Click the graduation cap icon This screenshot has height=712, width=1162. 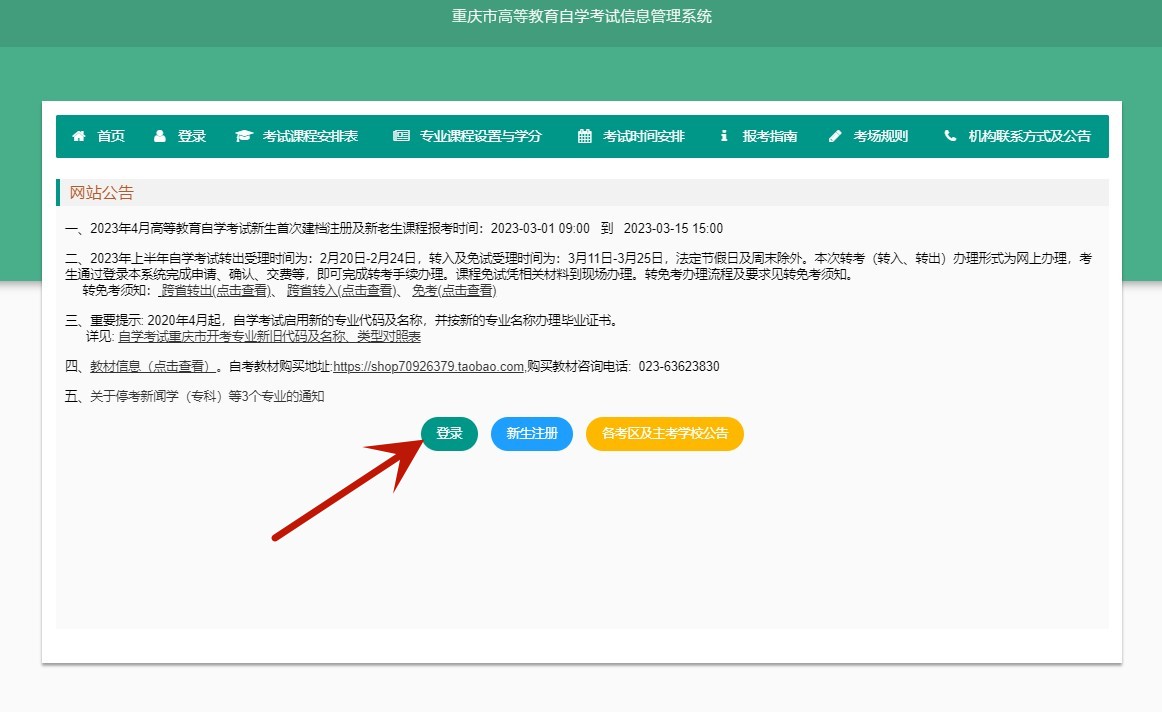[x=244, y=137]
